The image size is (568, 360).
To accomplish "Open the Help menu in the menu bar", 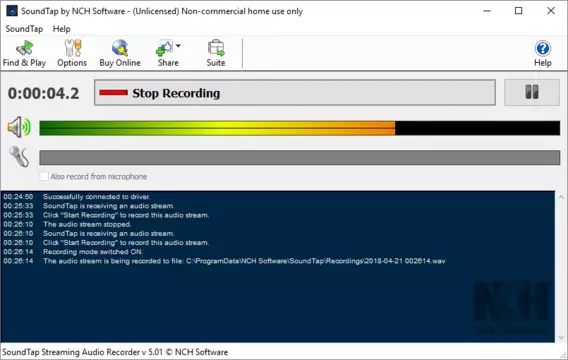I will (x=62, y=29).
